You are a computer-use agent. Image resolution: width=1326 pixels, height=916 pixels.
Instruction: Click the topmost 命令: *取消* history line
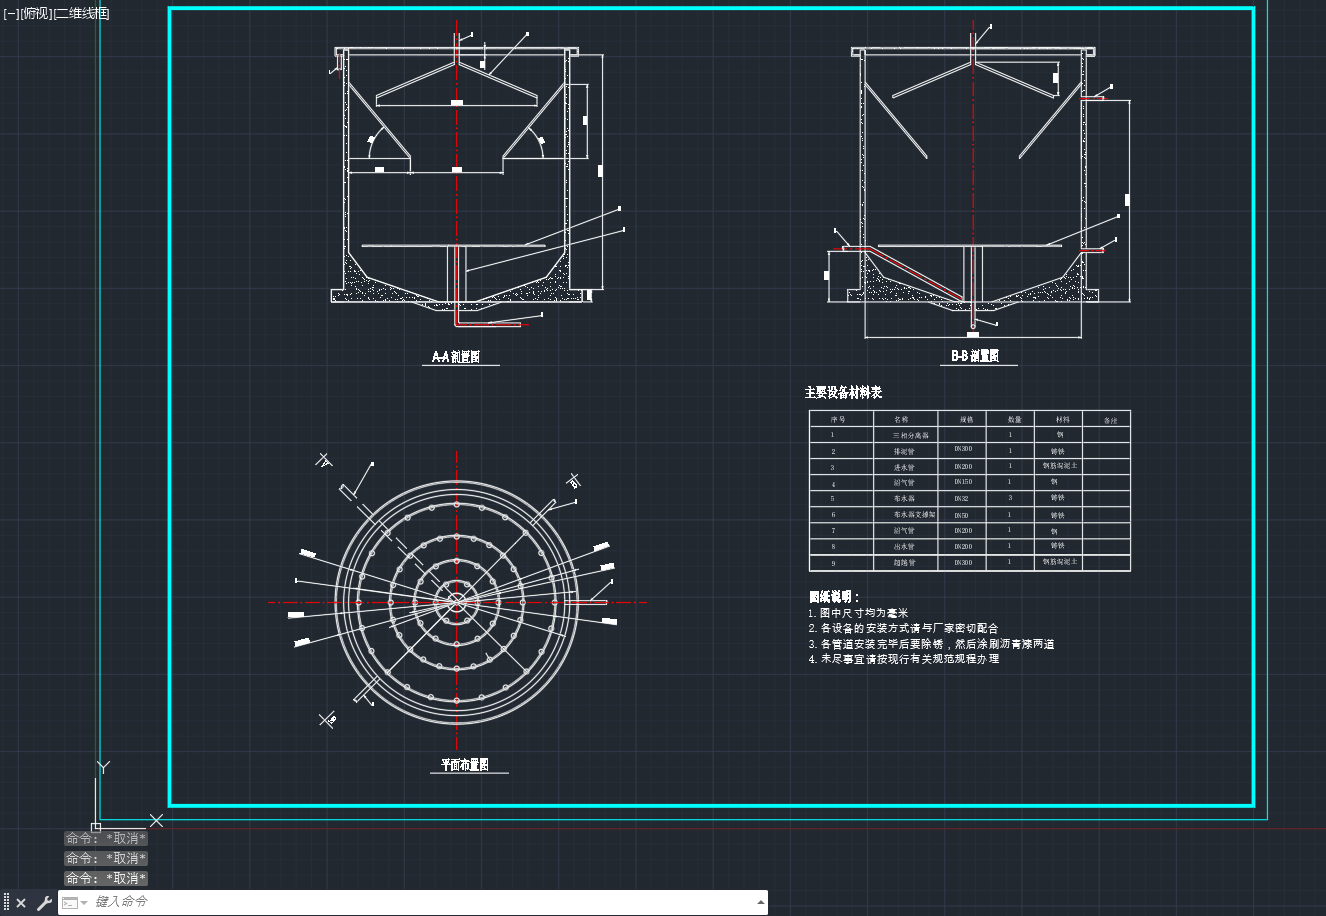tap(106, 839)
